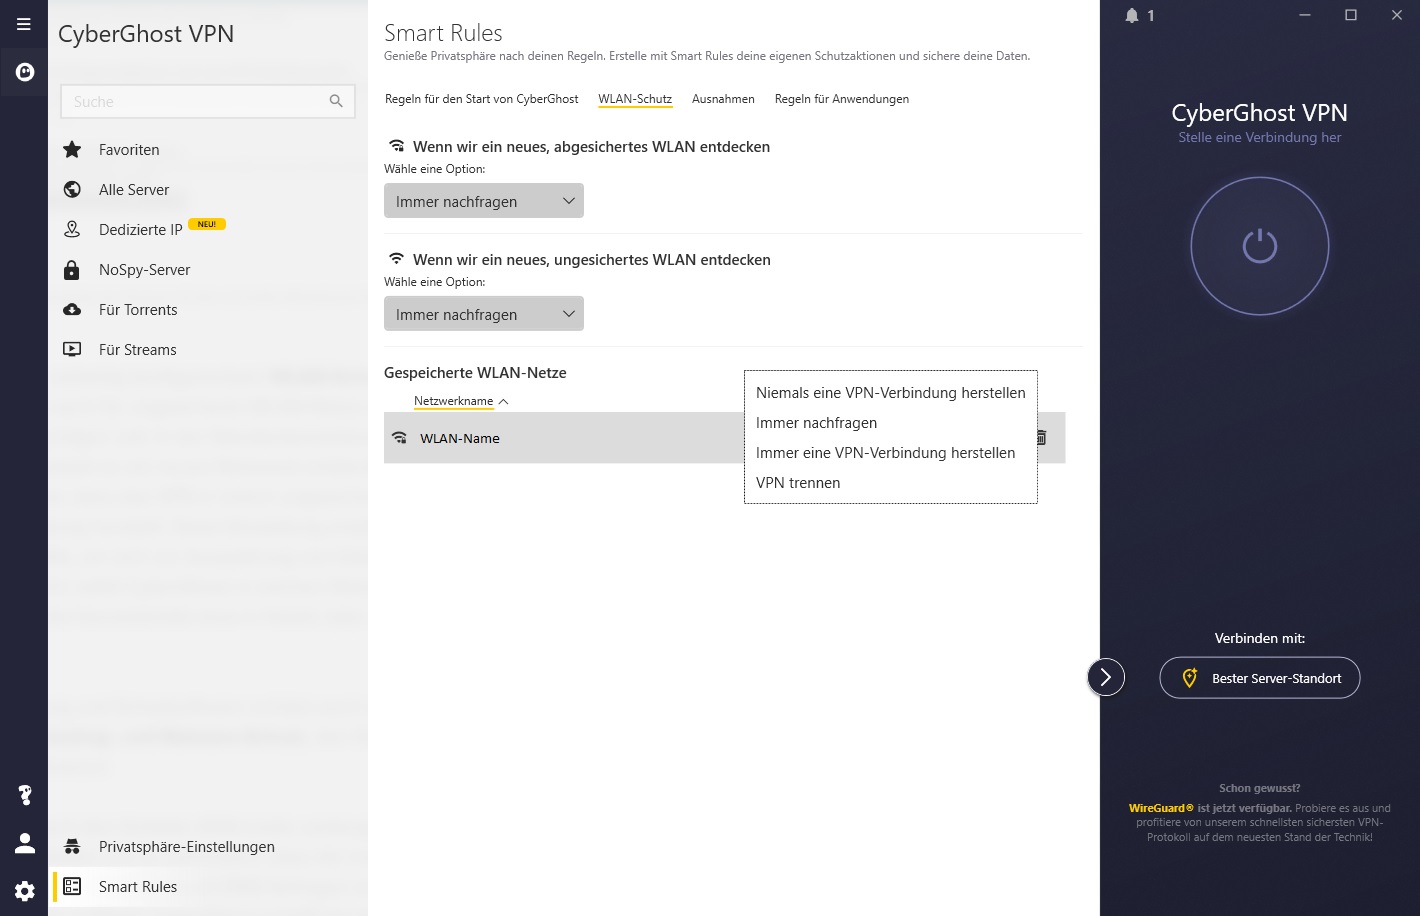The image size is (1420, 916).
Task: Click Bester Server-Standort button
Action: coord(1260,678)
